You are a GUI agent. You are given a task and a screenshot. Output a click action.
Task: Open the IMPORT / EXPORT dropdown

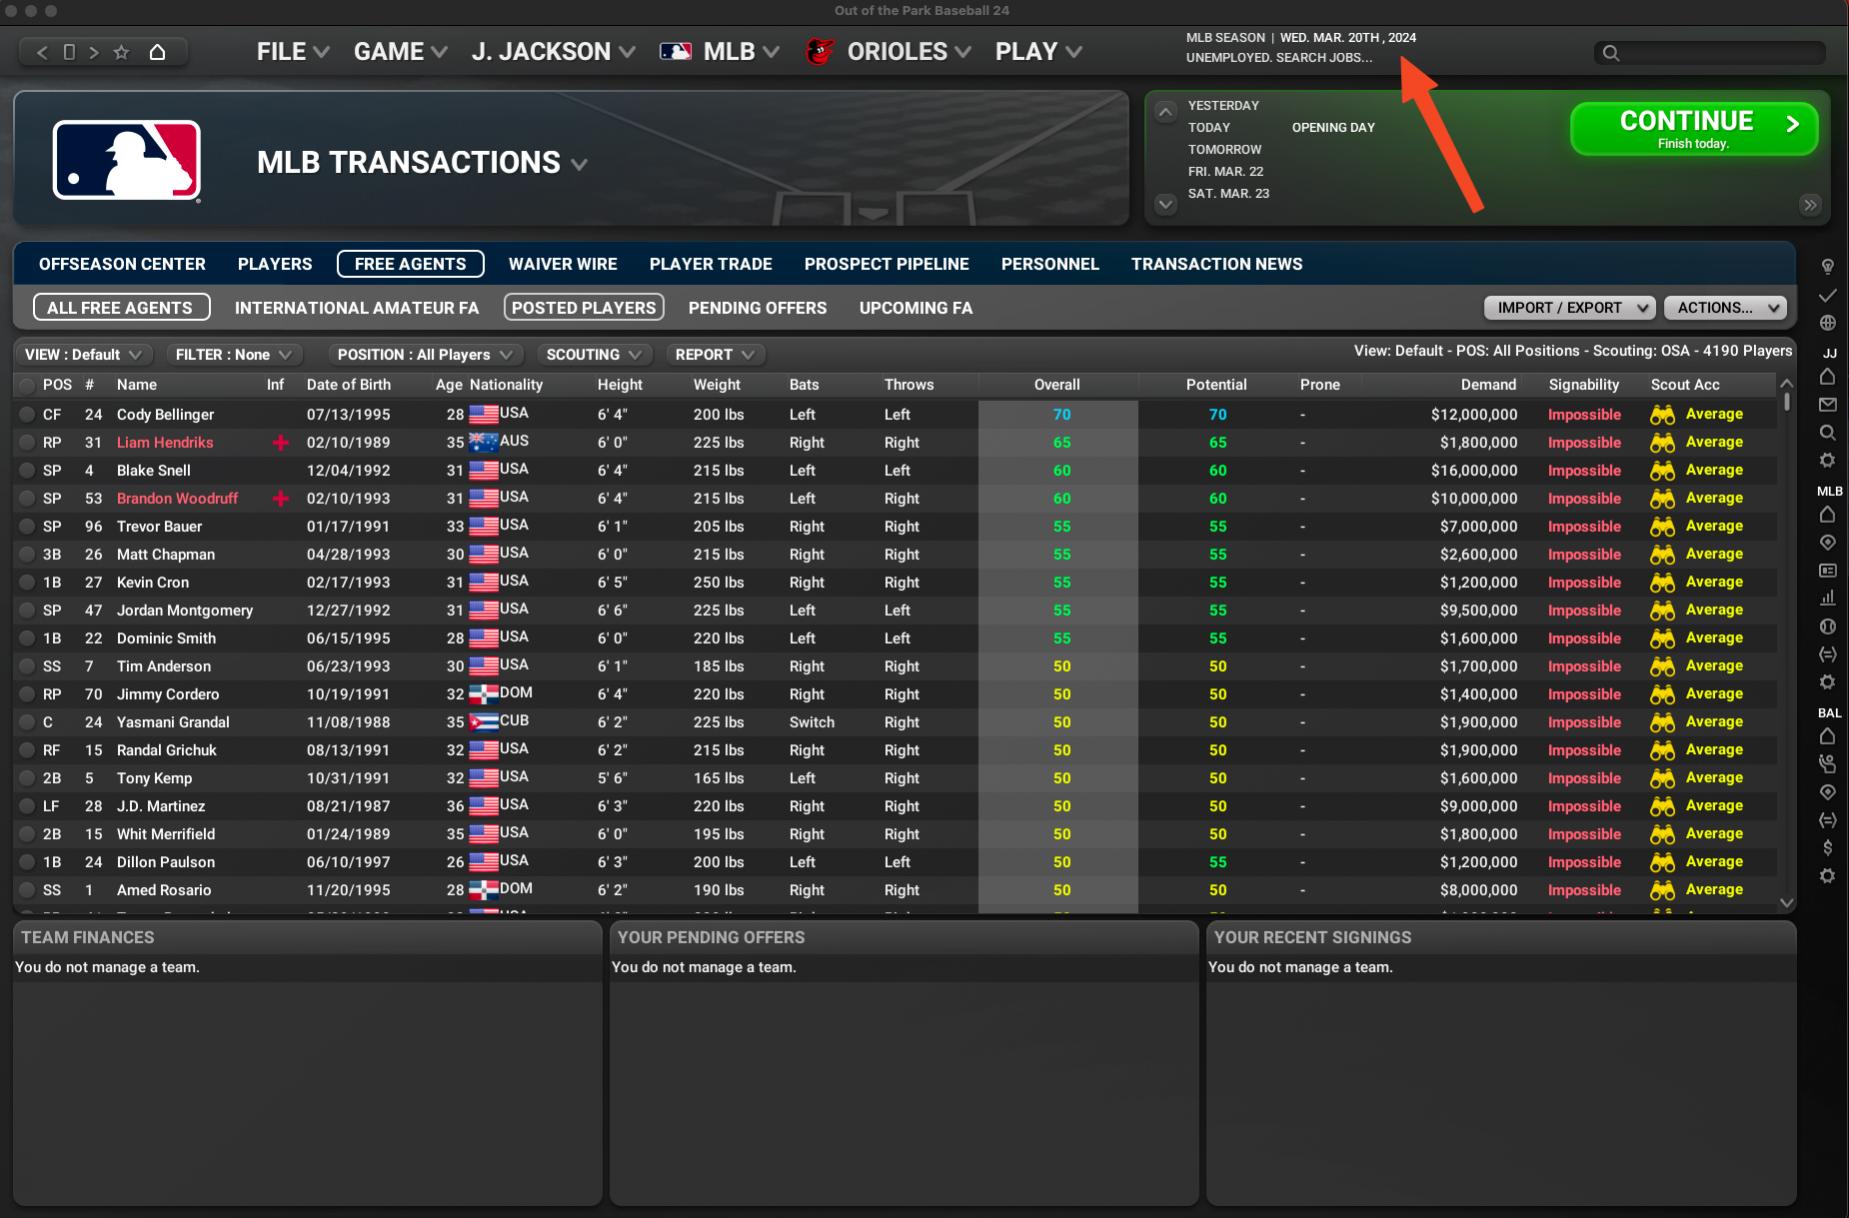(1569, 308)
